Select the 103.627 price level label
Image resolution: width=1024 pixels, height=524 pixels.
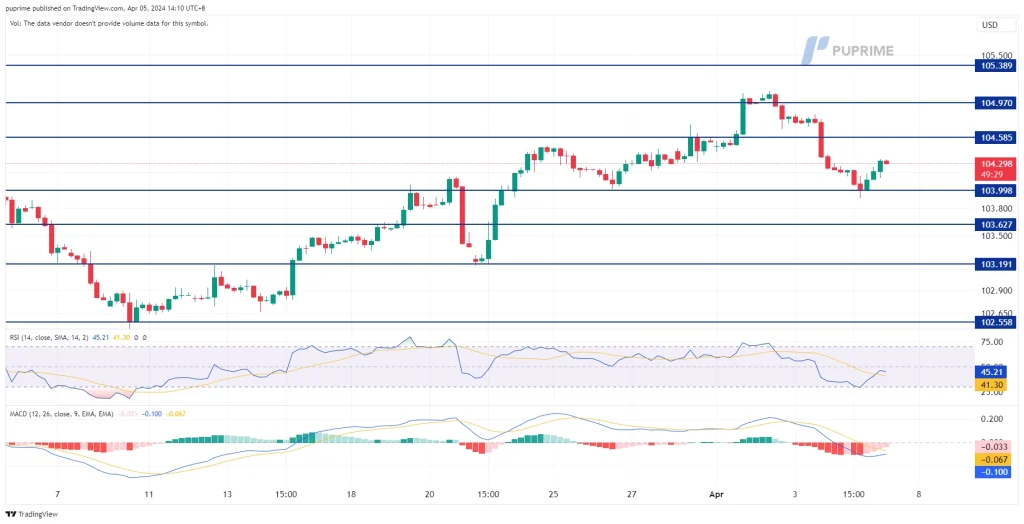click(x=994, y=225)
